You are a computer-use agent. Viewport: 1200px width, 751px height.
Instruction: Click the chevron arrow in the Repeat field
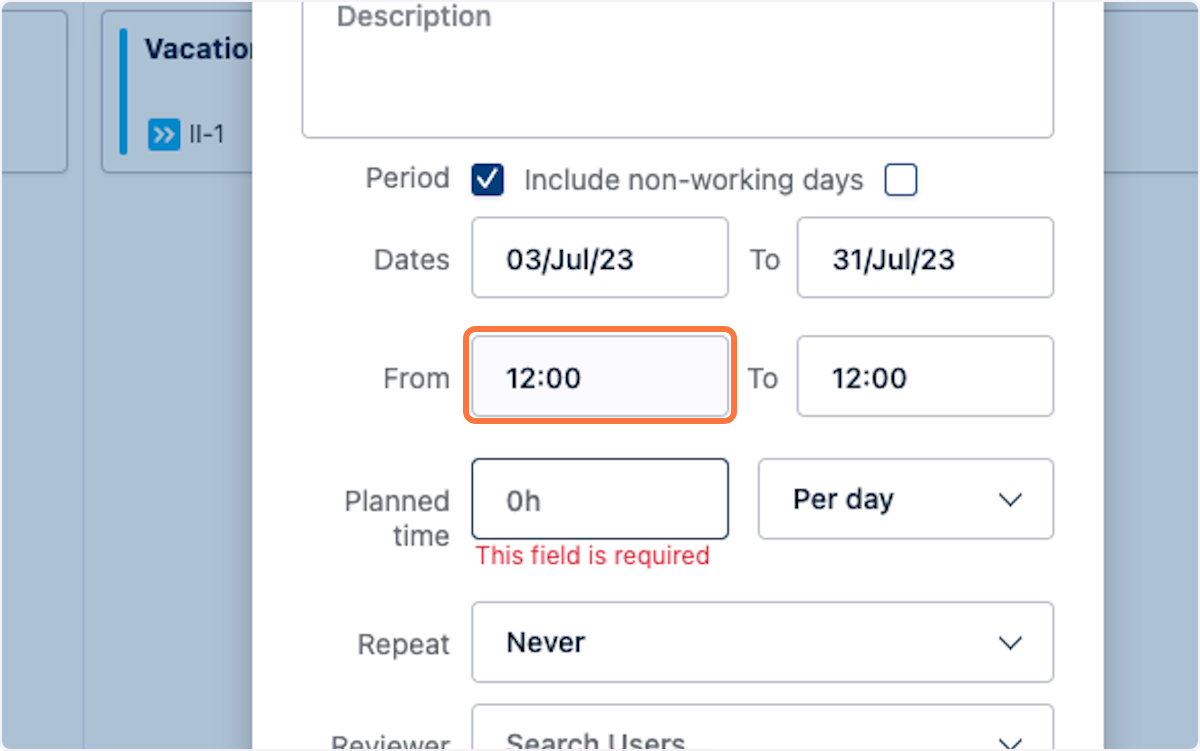pyautogui.click(x=1011, y=642)
